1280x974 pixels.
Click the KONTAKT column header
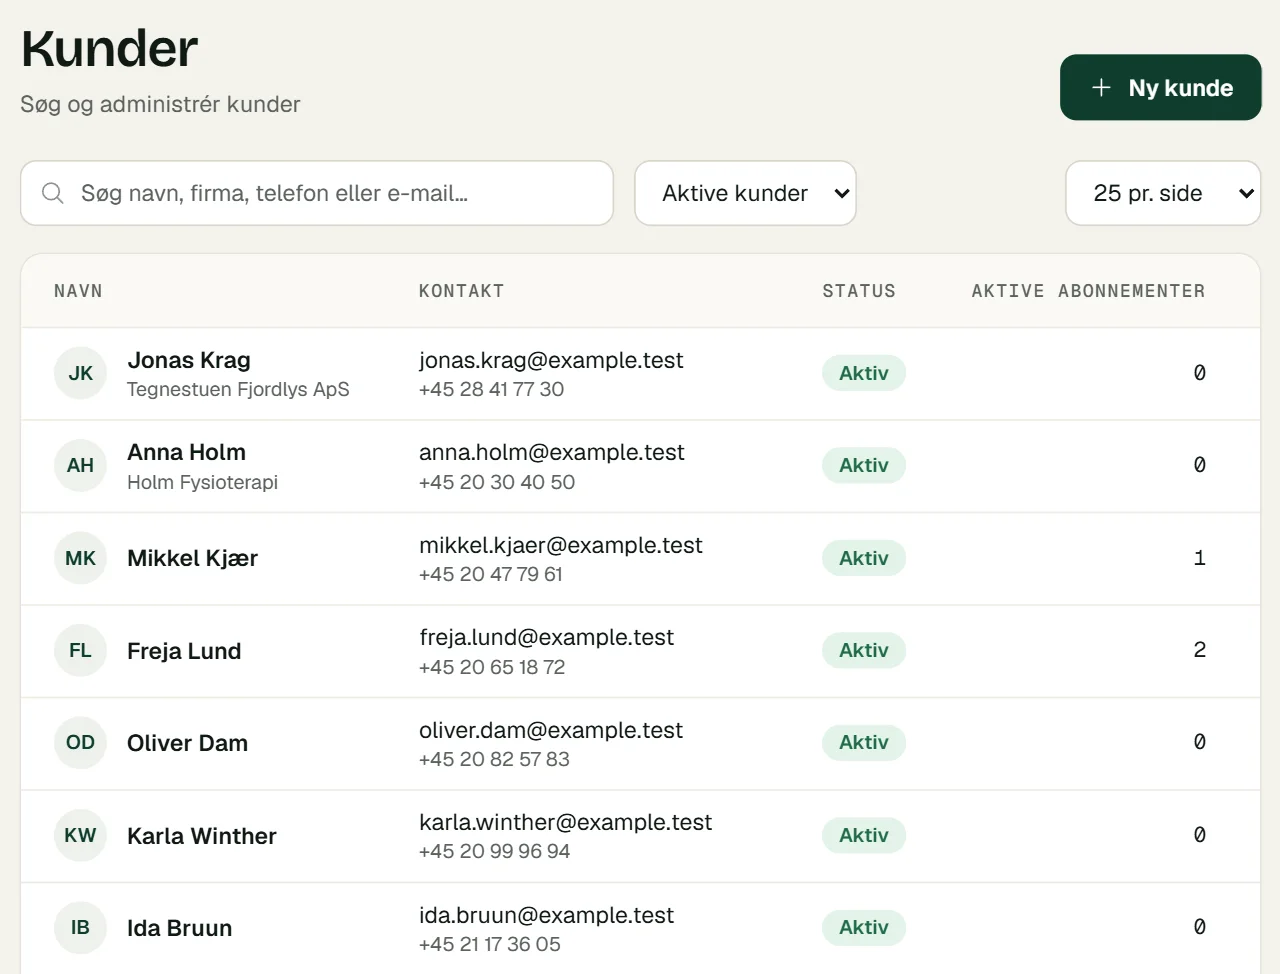point(461,291)
